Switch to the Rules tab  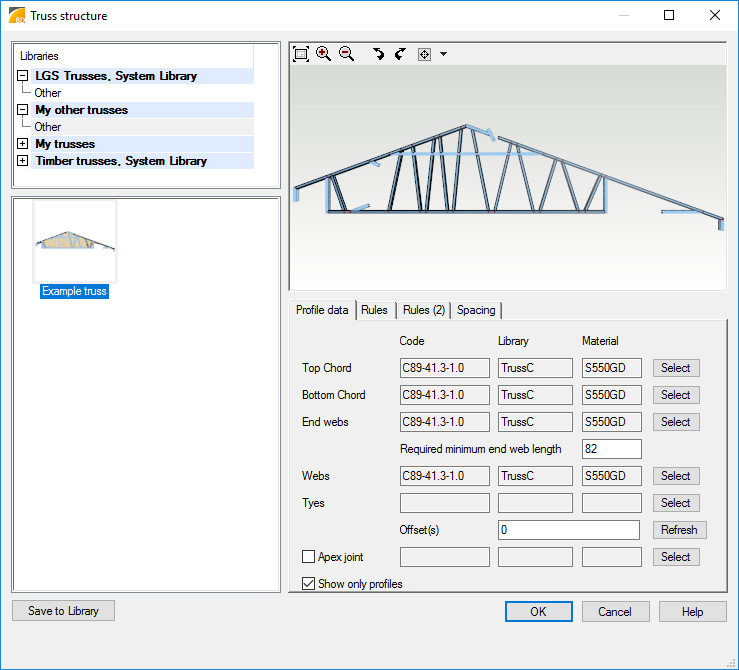pos(375,310)
